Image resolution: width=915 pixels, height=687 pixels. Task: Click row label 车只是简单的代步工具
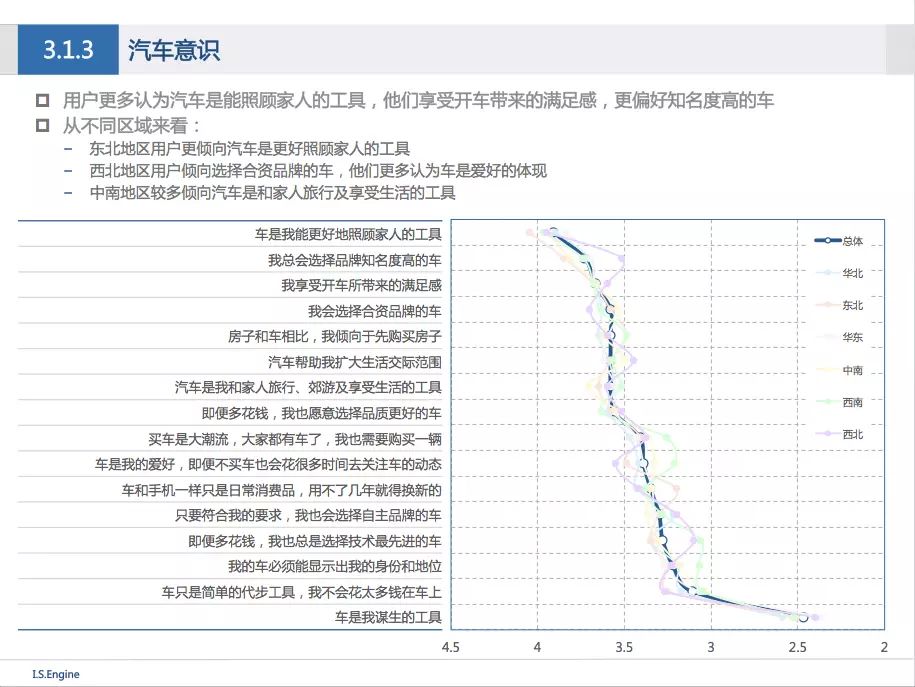[301, 592]
